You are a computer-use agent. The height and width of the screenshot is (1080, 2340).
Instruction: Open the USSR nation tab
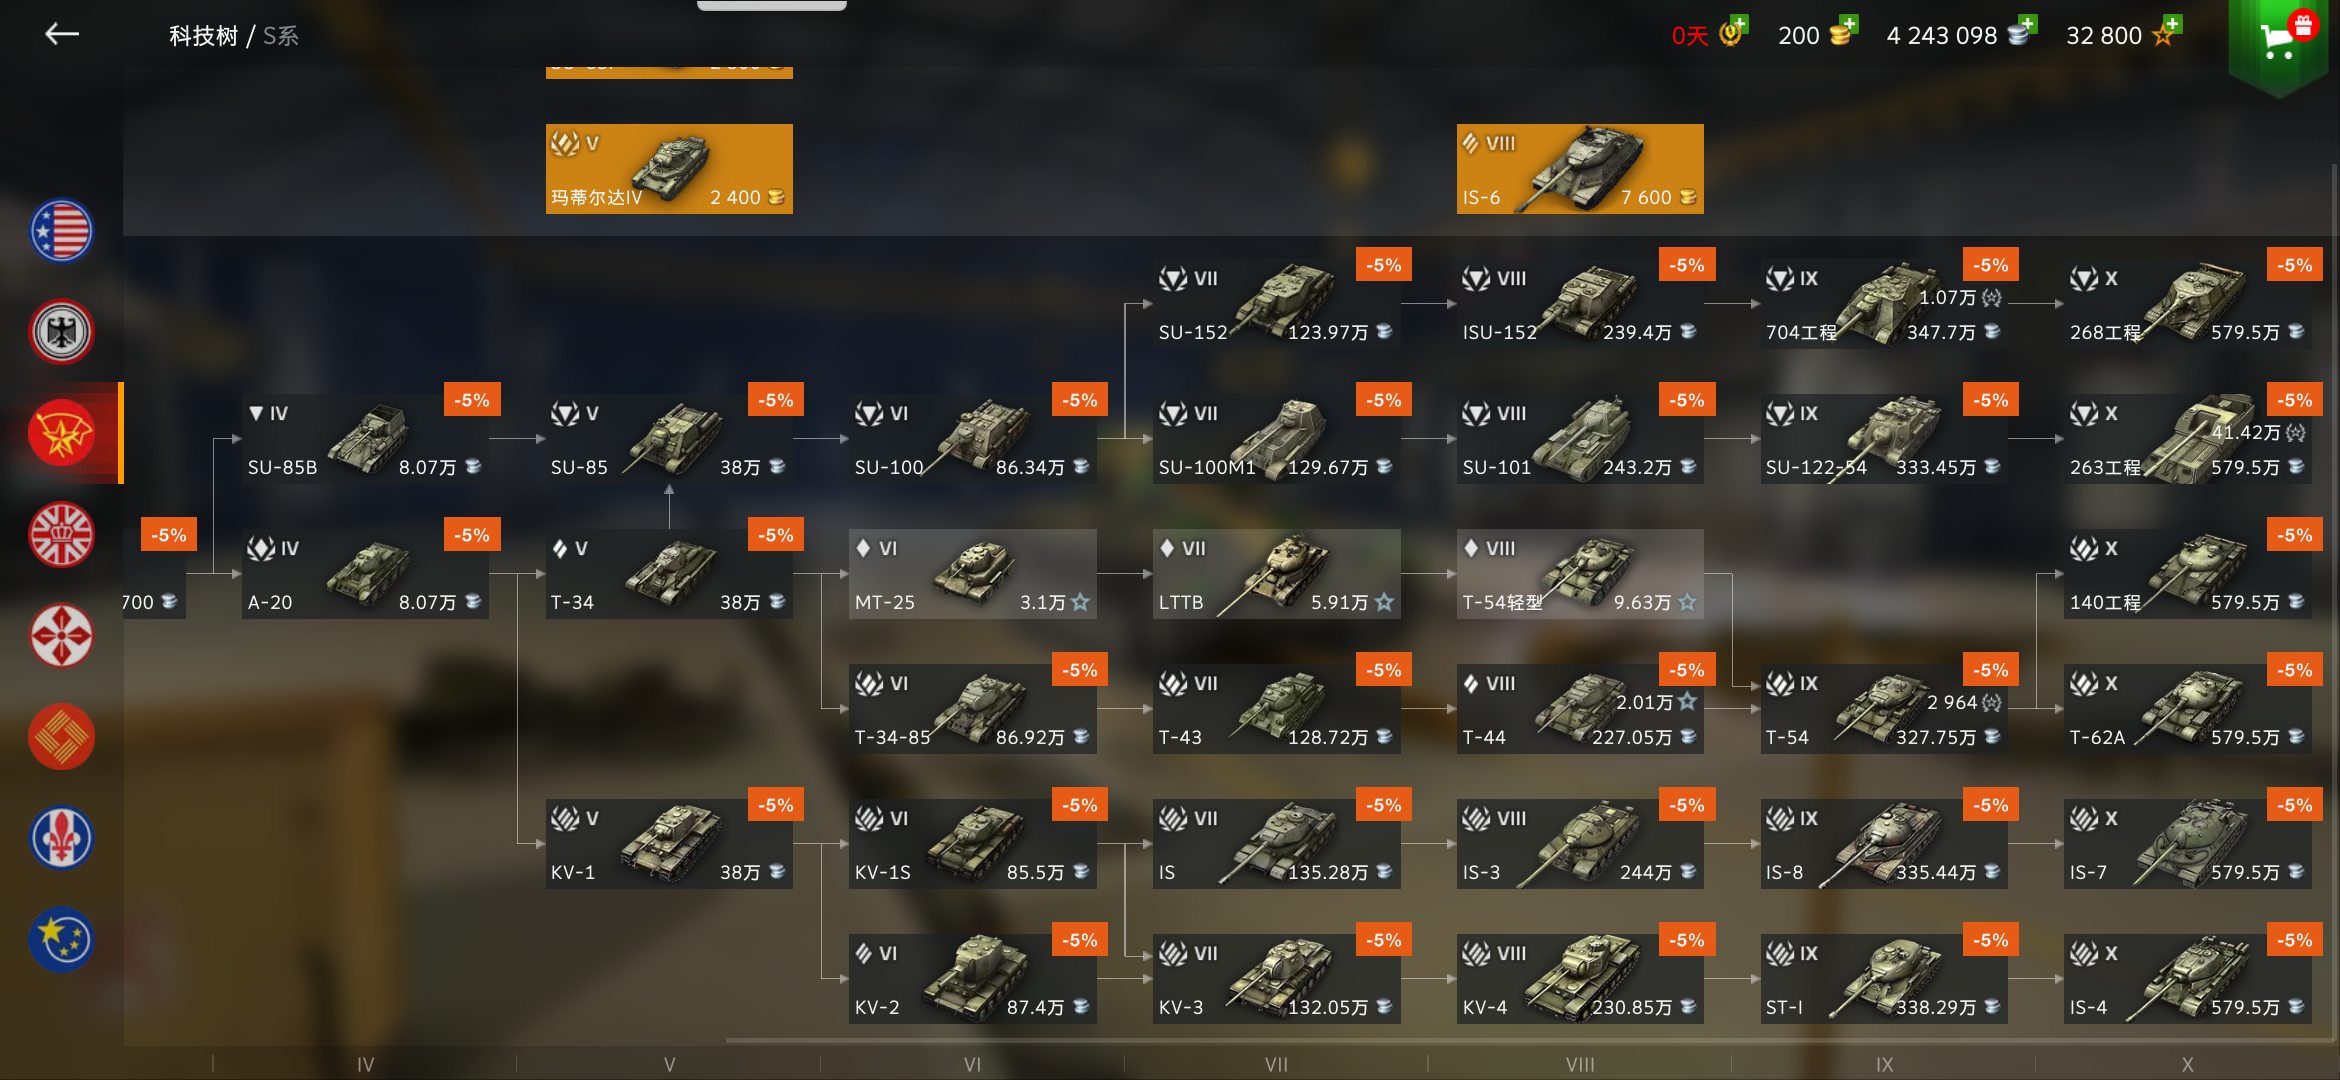tap(62, 433)
